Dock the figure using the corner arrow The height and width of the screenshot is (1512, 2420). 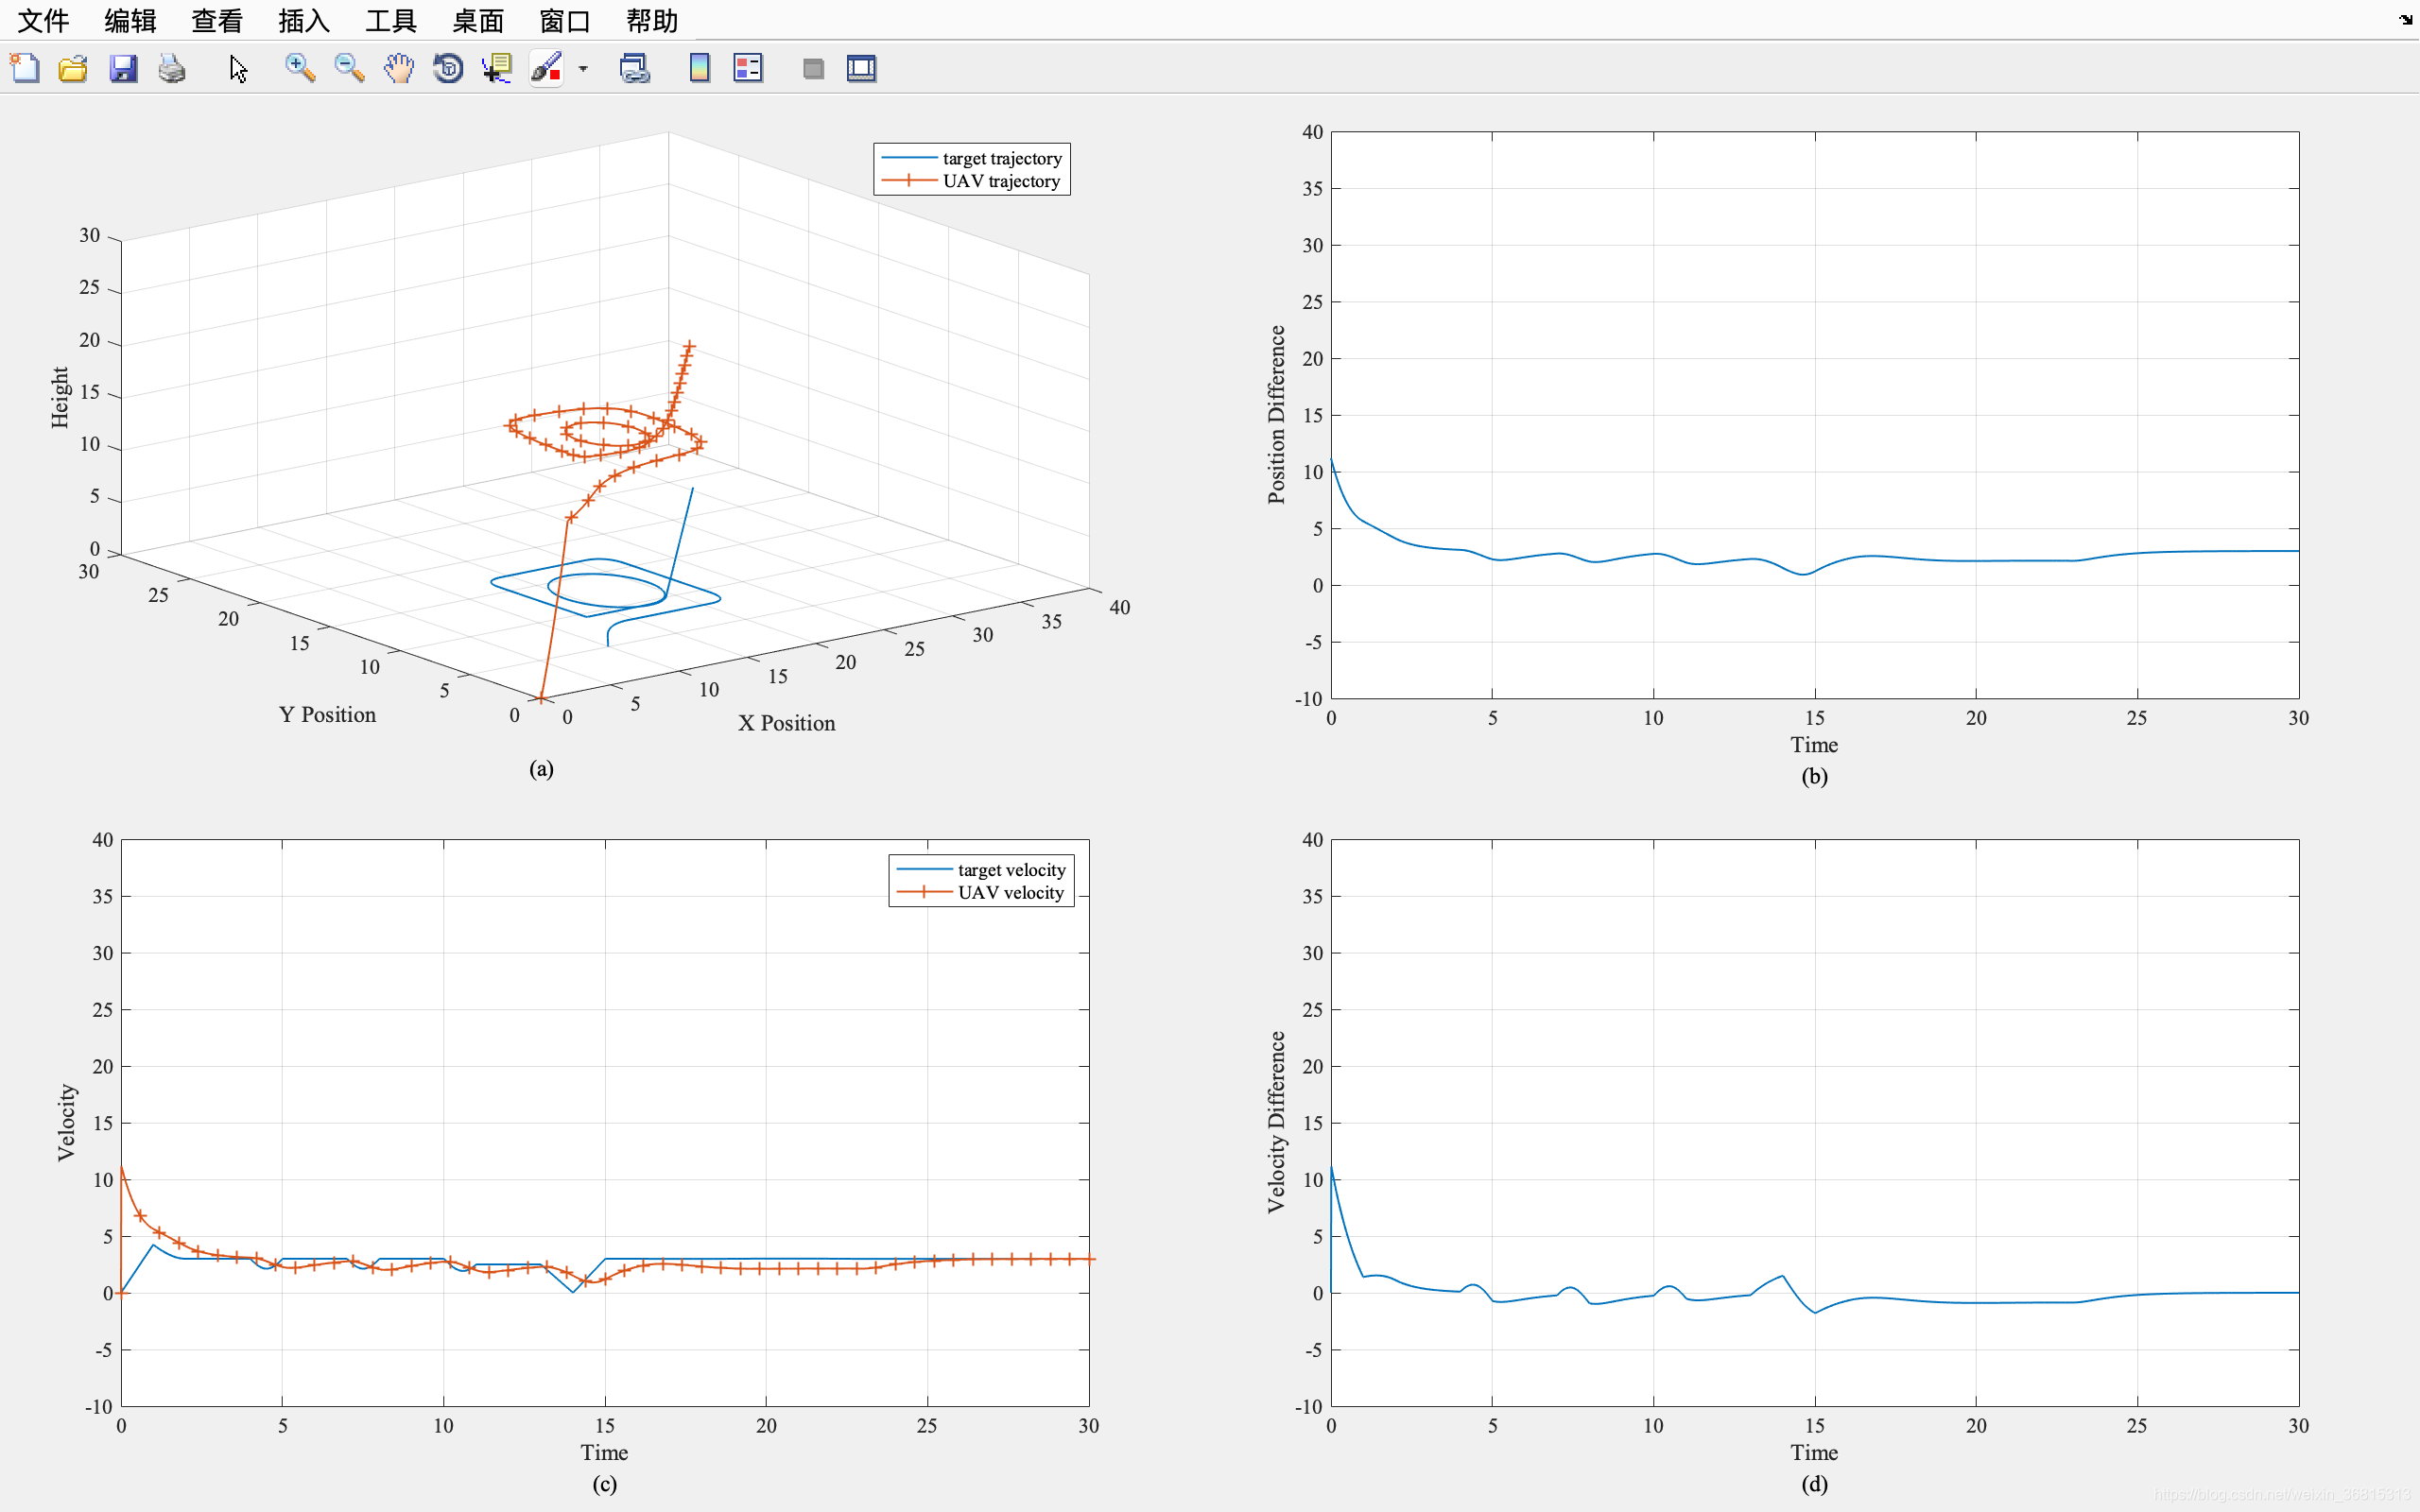(x=2404, y=20)
